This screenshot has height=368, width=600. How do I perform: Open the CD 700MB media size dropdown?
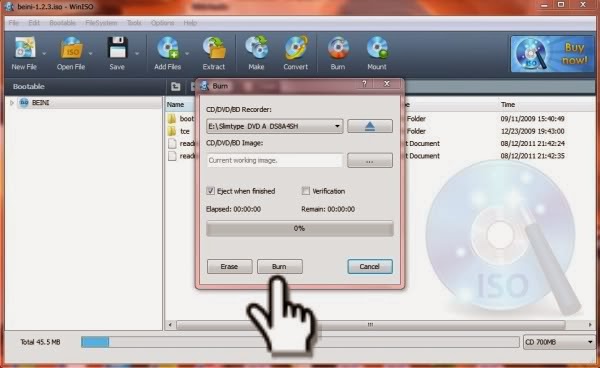tap(558, 342)
